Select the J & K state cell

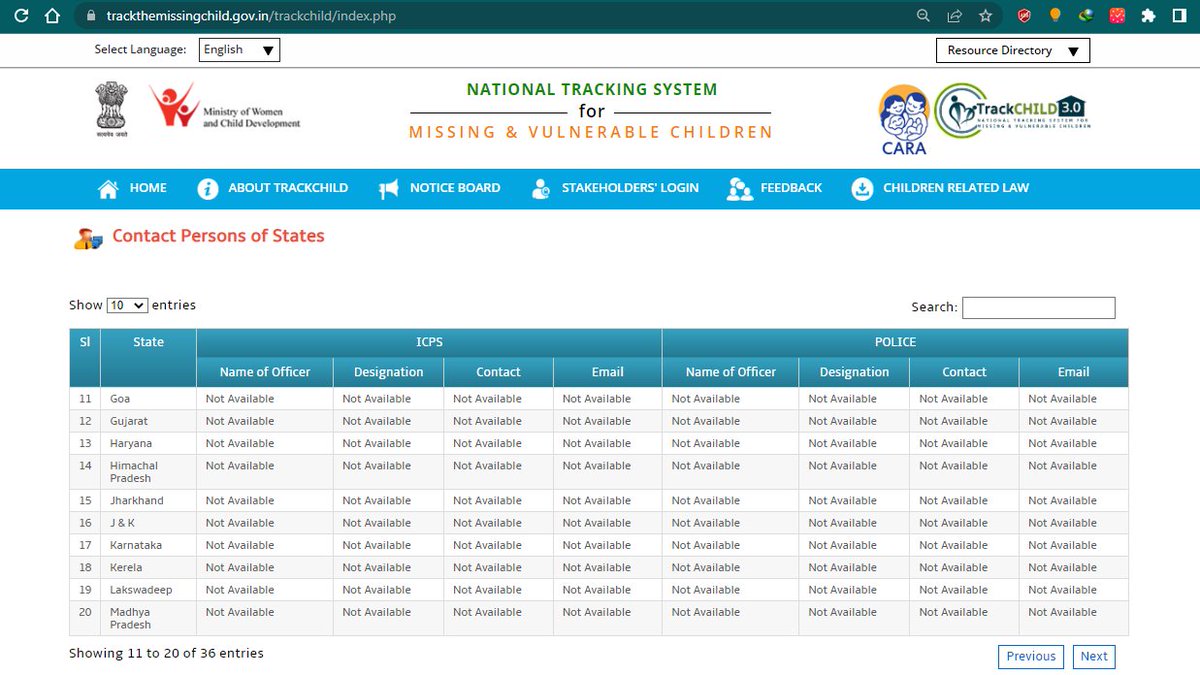tap(148, 523)
